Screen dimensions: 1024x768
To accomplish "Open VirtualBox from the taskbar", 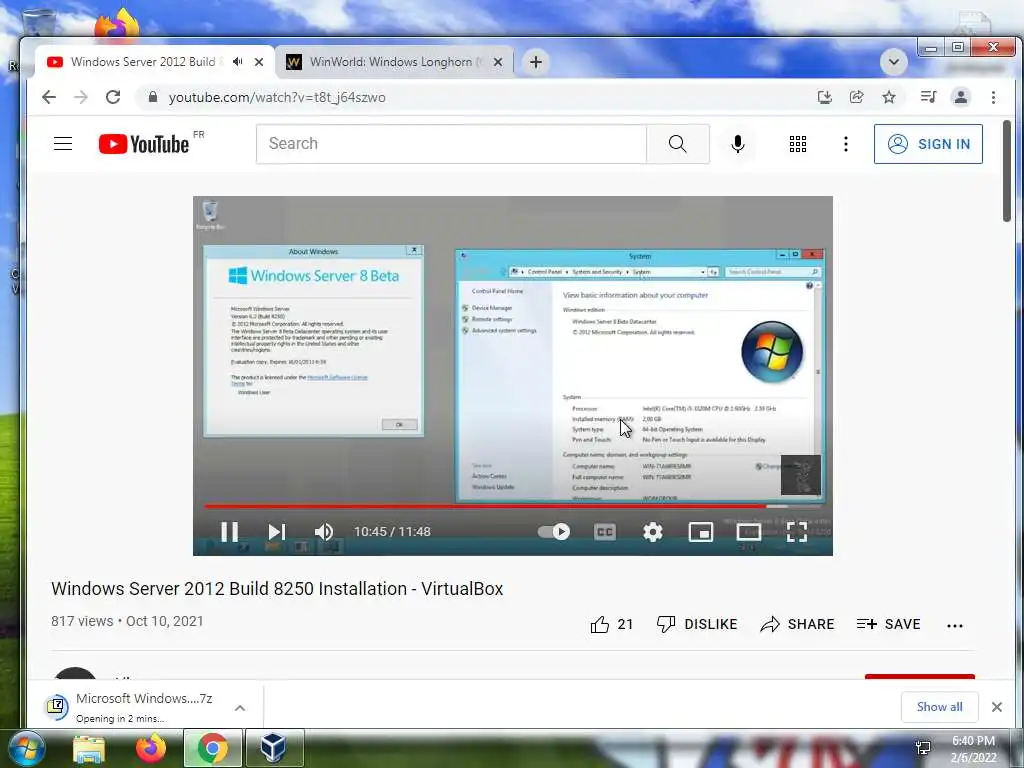I will click(274, 748).
